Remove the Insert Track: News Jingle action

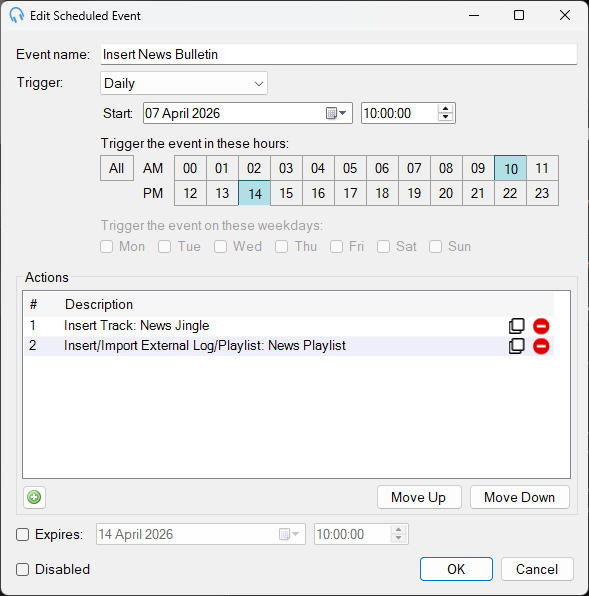point(541,326)
